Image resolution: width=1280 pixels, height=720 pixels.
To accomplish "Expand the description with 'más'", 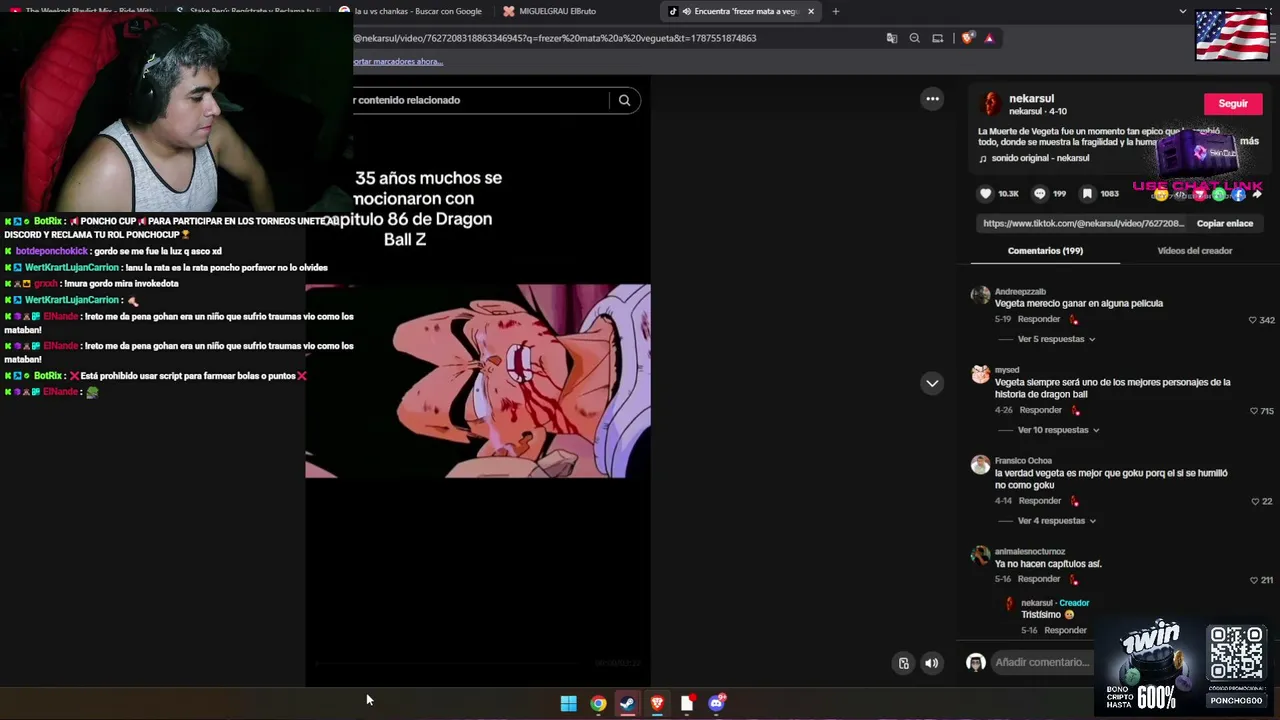I will click(x=1249, y=141).
